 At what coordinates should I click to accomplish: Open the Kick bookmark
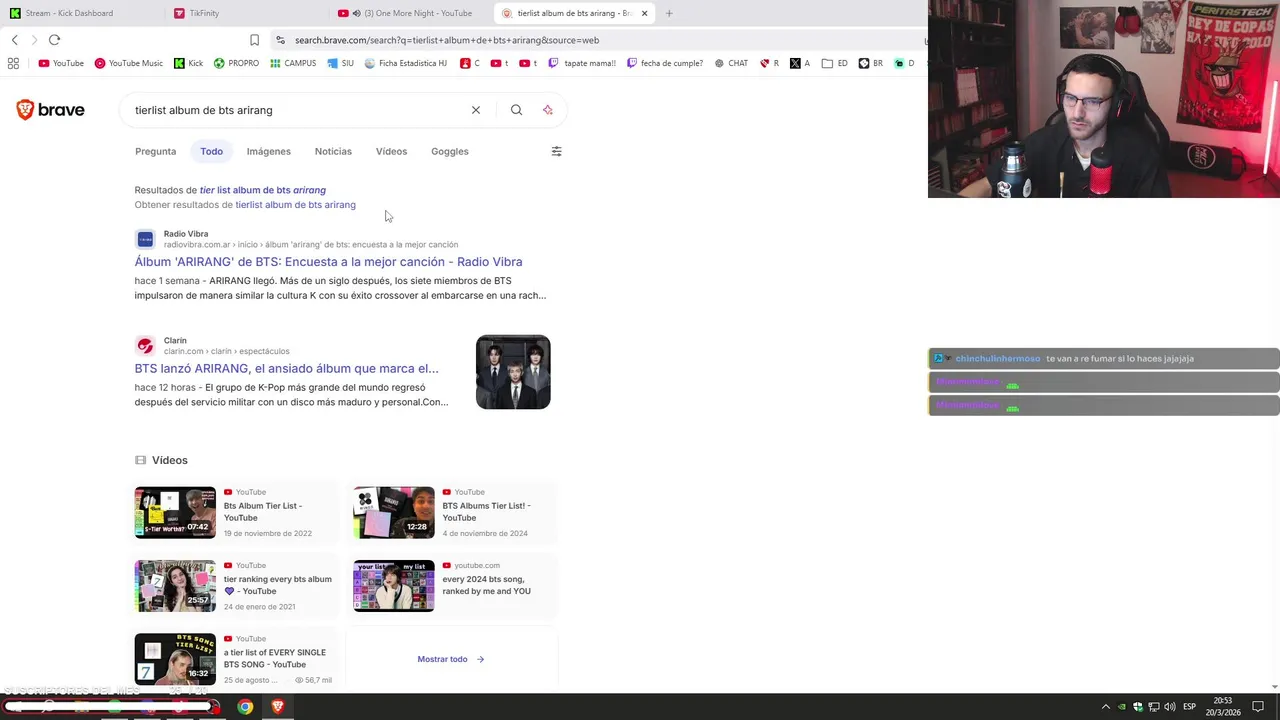click(188, 63)
